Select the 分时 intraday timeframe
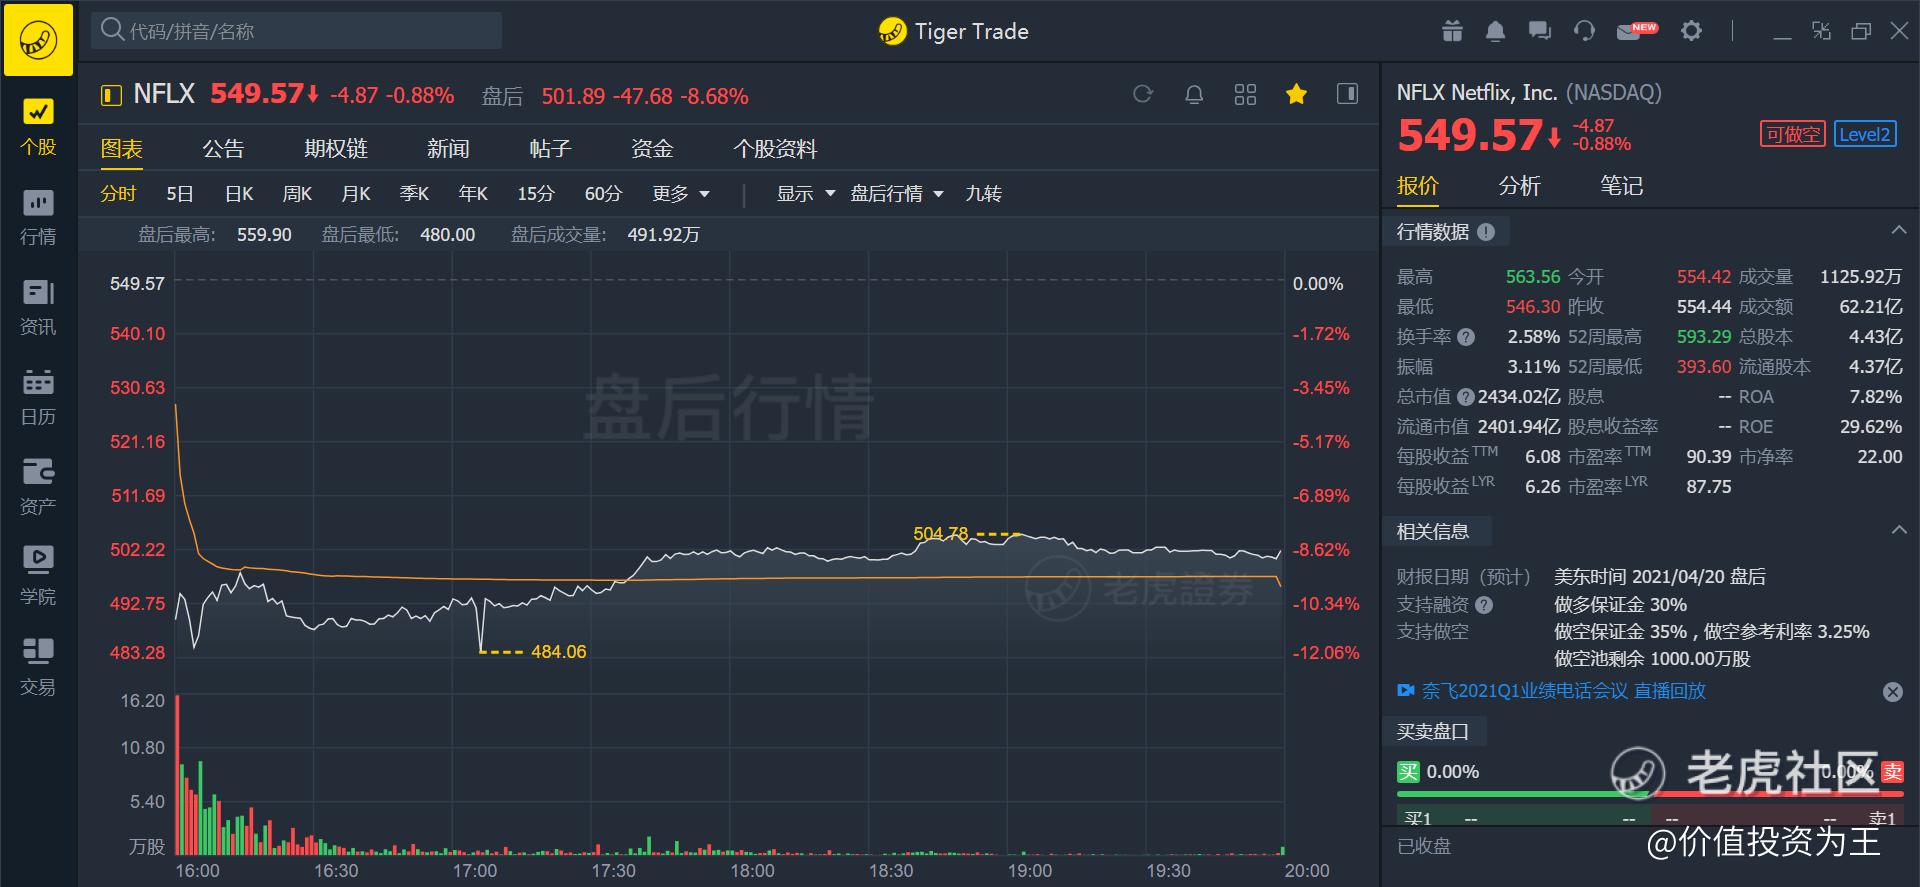1920x887 pixels. point(118,194)
